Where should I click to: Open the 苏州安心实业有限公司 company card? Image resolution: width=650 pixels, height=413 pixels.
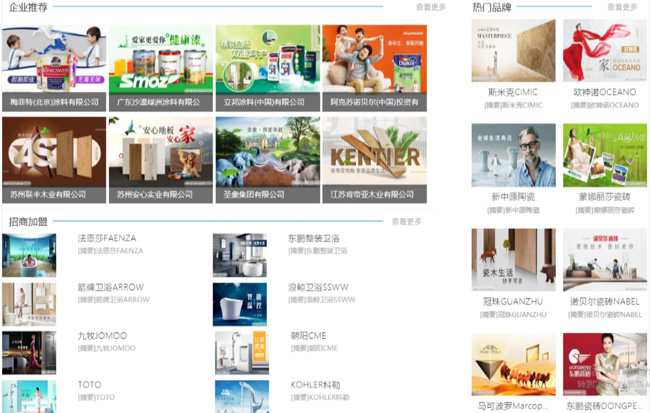point(161,160)
